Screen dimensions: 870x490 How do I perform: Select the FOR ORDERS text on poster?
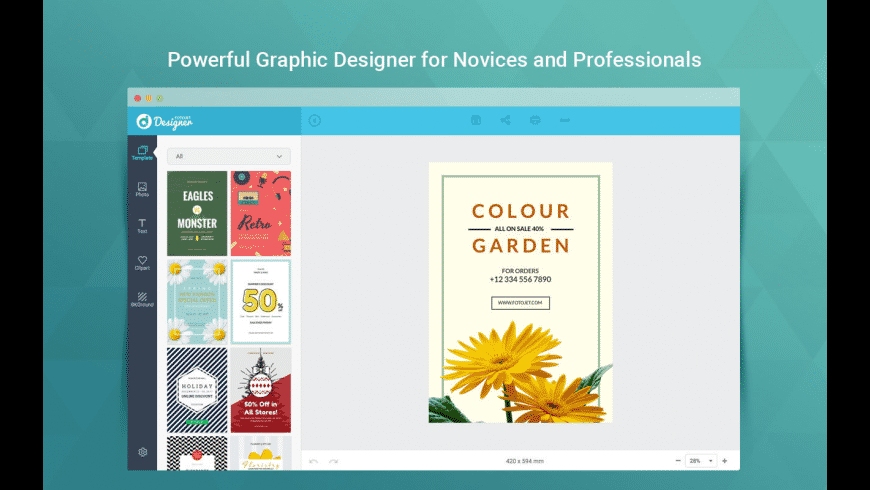pos(520,271)
